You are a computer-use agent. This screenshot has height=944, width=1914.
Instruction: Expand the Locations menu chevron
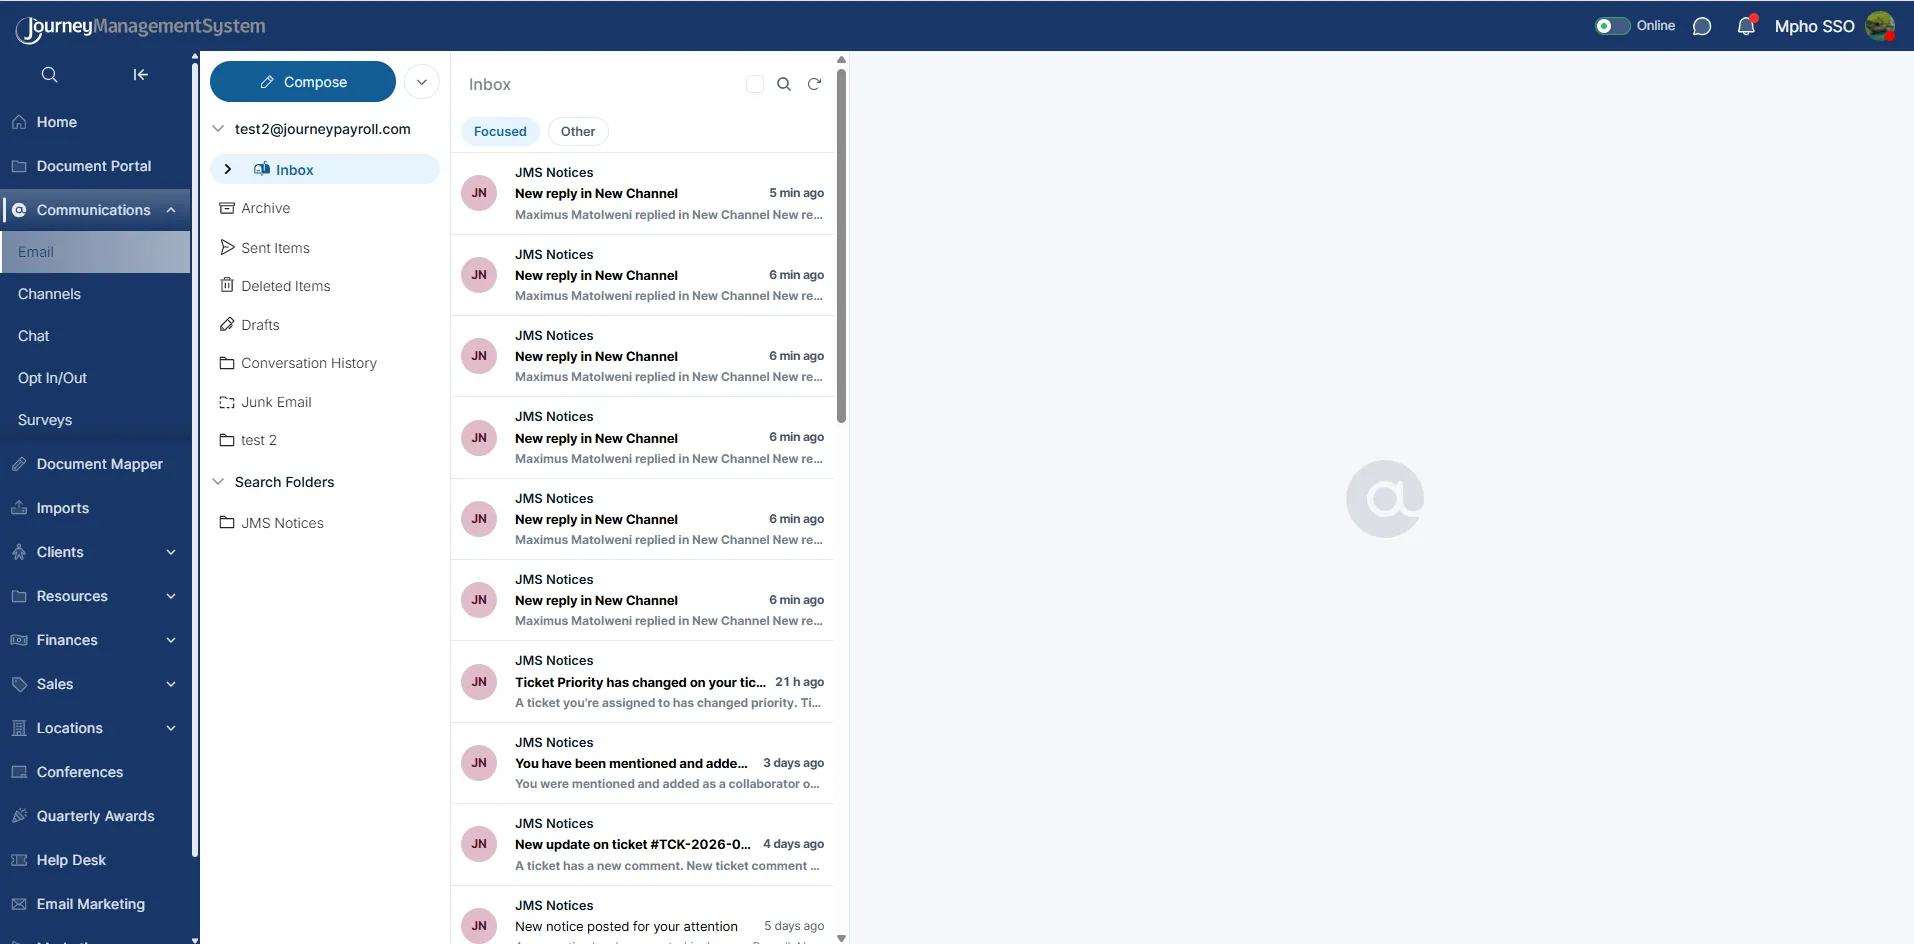click(x=171, y=728)
